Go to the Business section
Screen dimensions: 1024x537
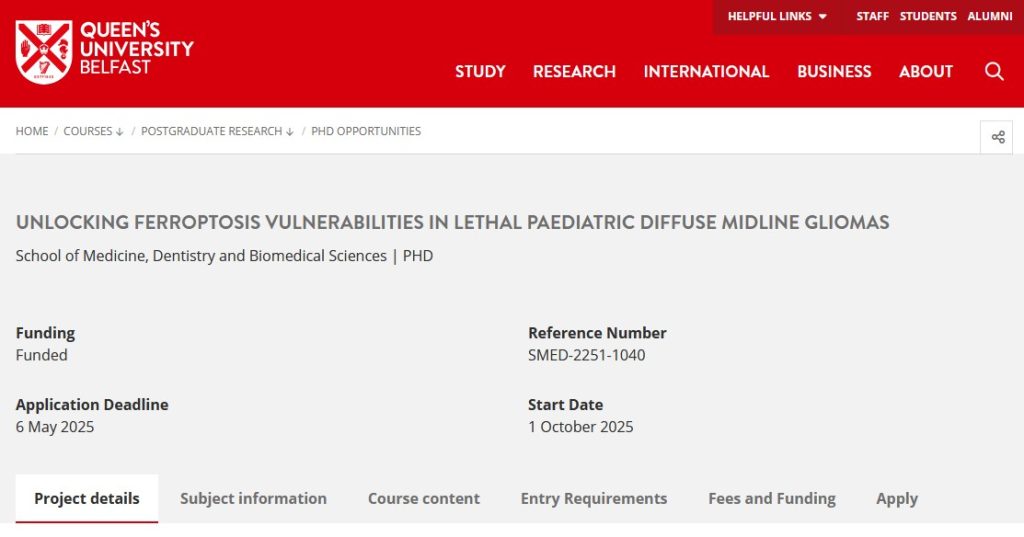pos(834,71)
